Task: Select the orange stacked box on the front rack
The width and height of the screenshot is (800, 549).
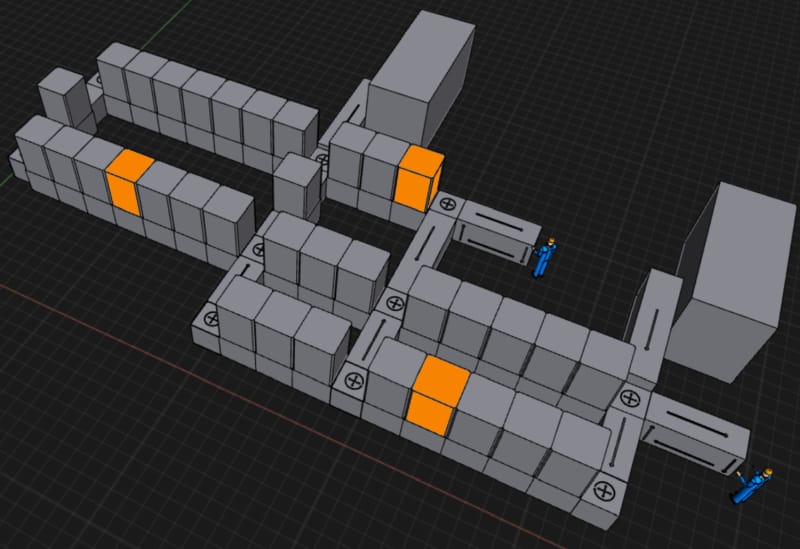Action: (x=438, y=396)
